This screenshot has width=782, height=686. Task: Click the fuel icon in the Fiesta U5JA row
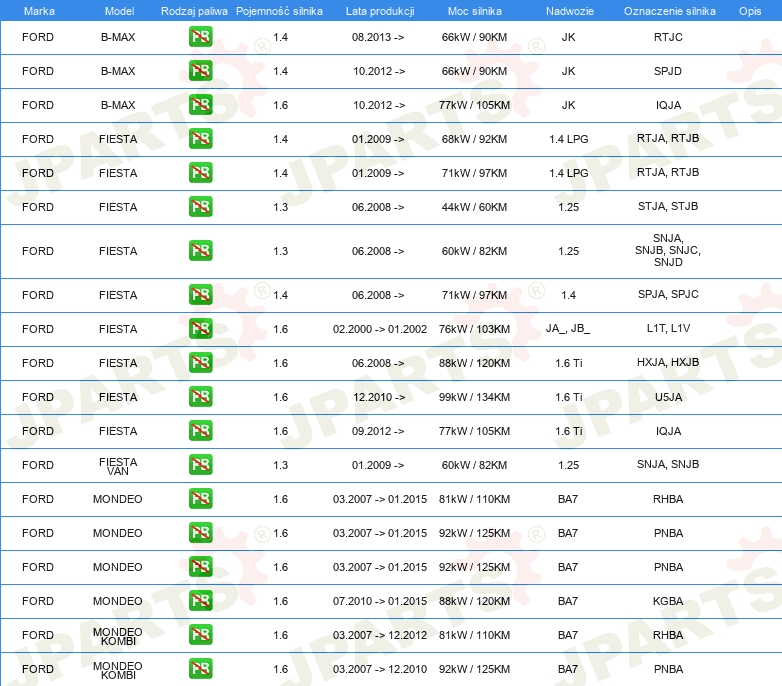(x=200, y=397)
